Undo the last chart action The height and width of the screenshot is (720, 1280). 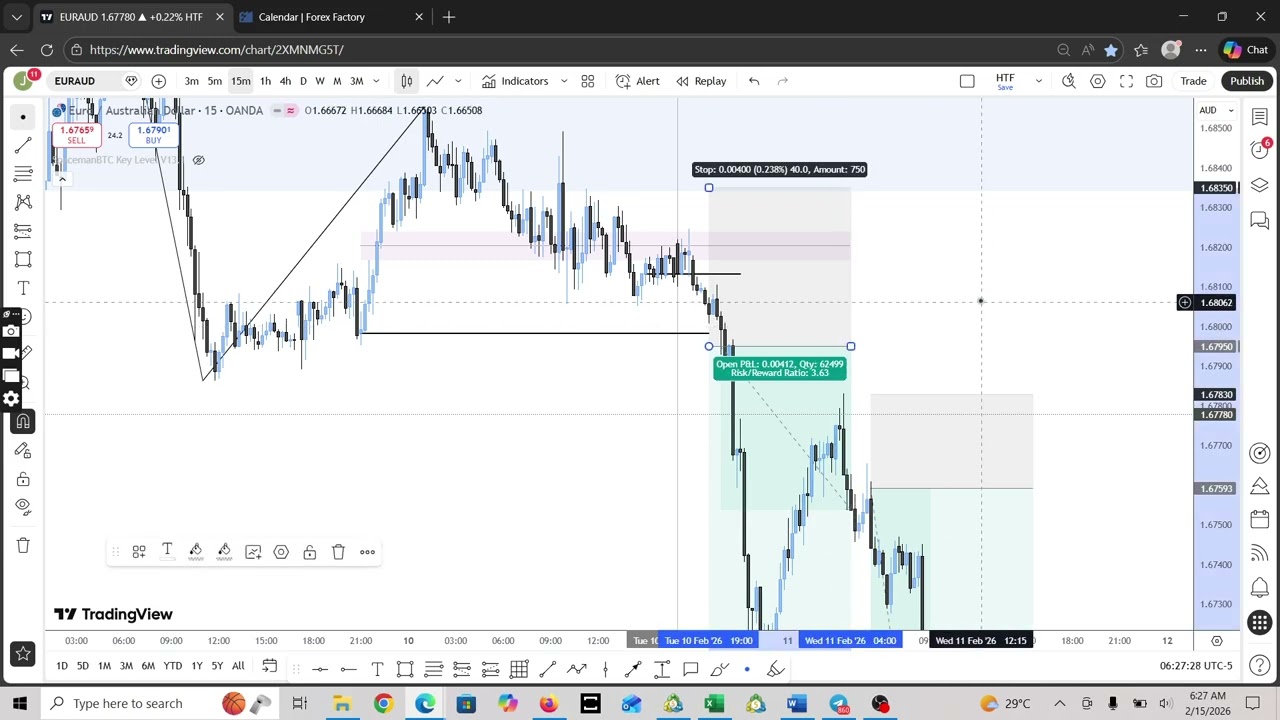pos(754,81)
